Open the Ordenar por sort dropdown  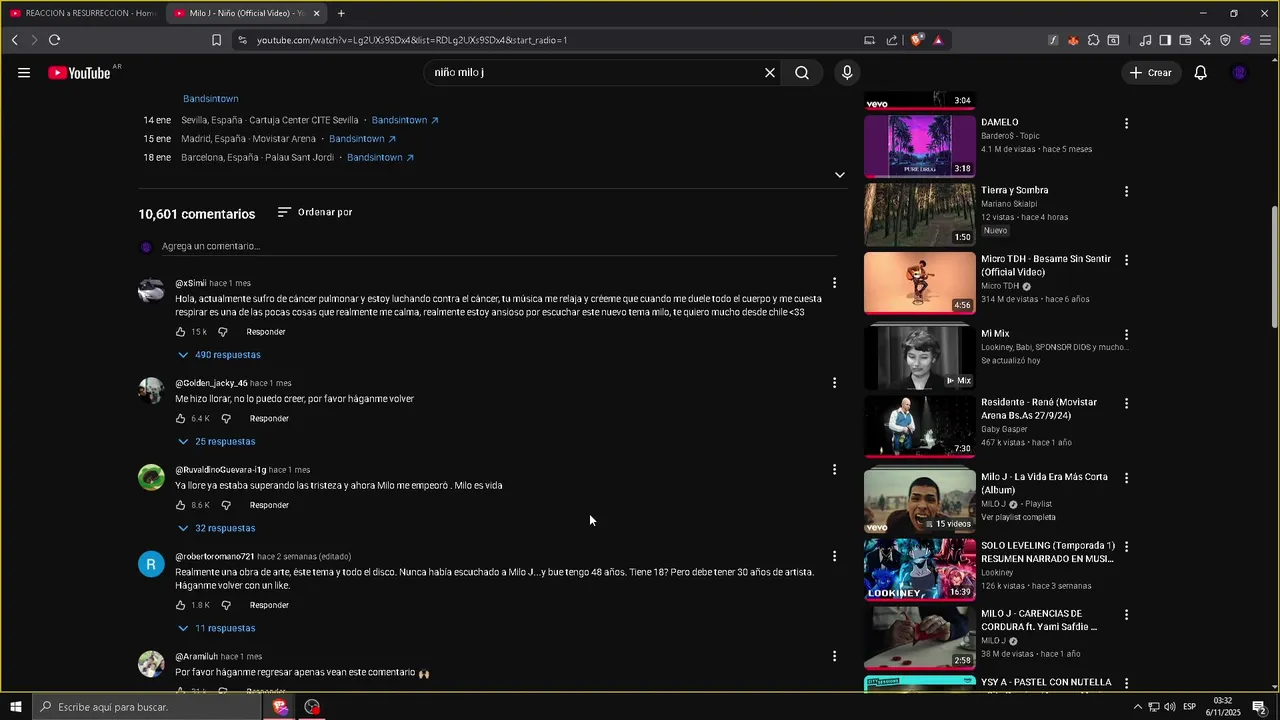[x=315, y=213]
